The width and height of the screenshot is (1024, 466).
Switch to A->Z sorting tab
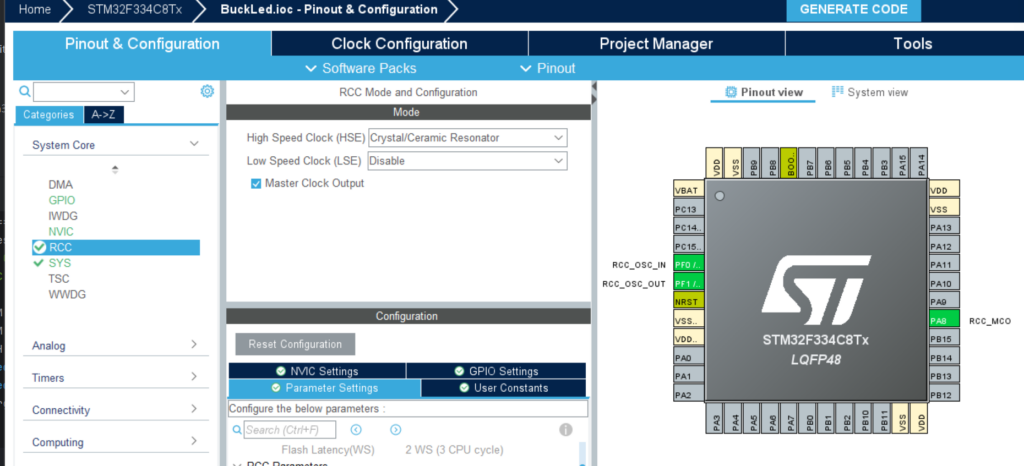tap(104, 115)
